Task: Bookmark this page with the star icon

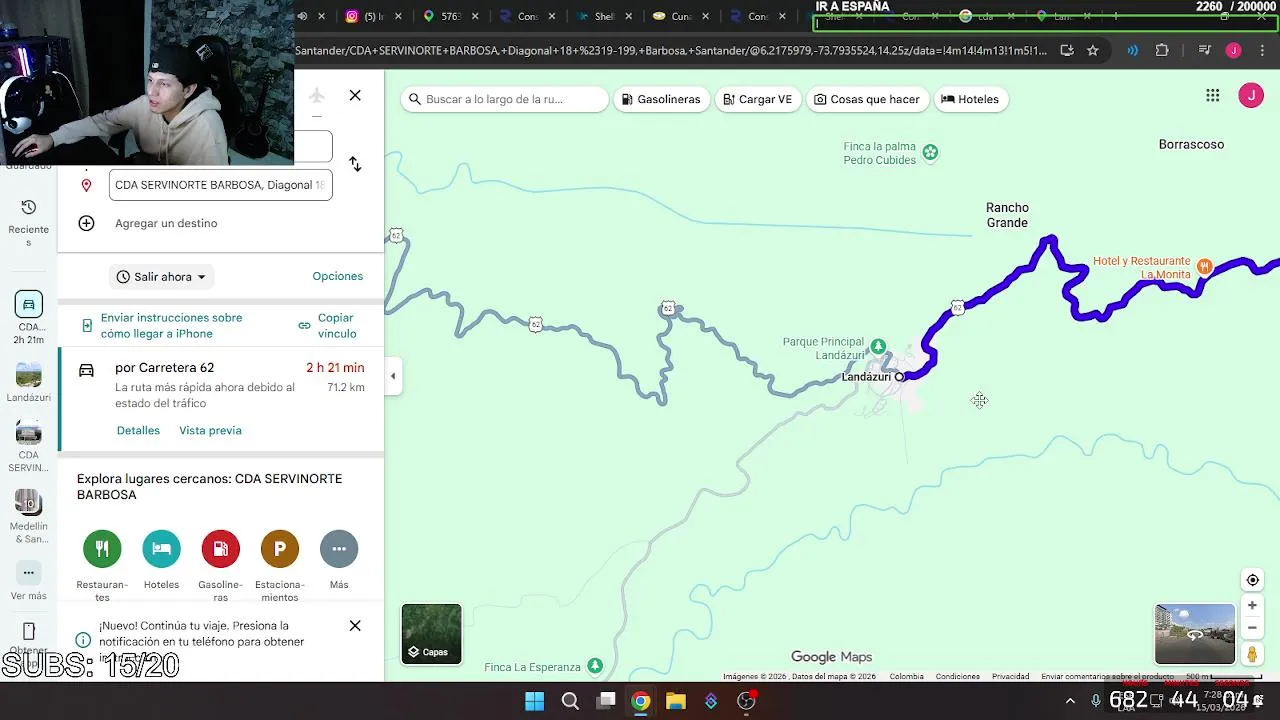Action: 1093,50
